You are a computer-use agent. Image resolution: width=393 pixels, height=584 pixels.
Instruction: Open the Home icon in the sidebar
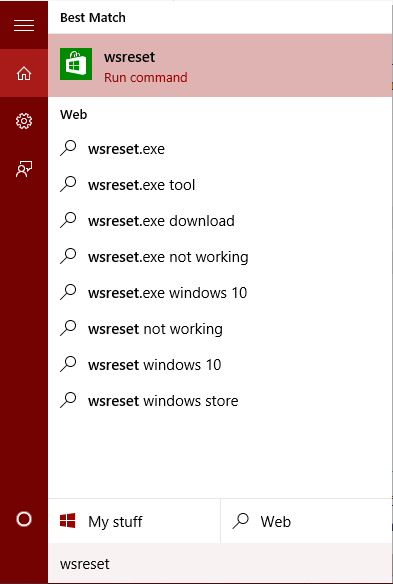tap(24, 73)
